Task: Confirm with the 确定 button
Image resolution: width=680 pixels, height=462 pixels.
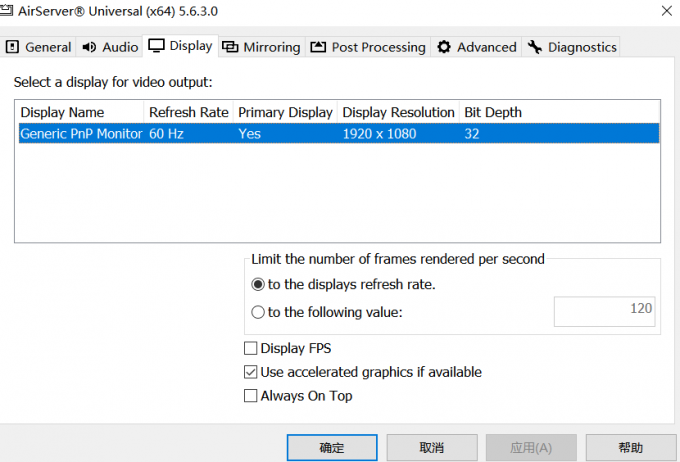Action: point(332,448)
